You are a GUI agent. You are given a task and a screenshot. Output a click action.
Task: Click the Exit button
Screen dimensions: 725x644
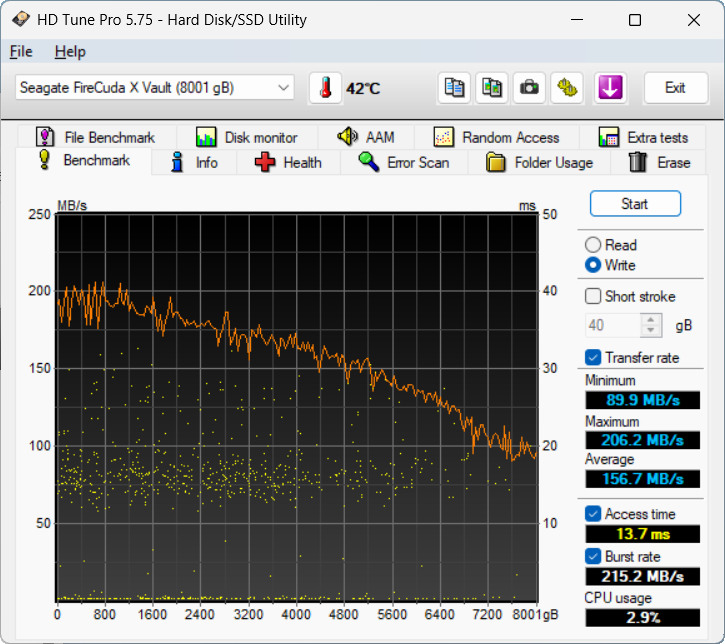point(676,88)
